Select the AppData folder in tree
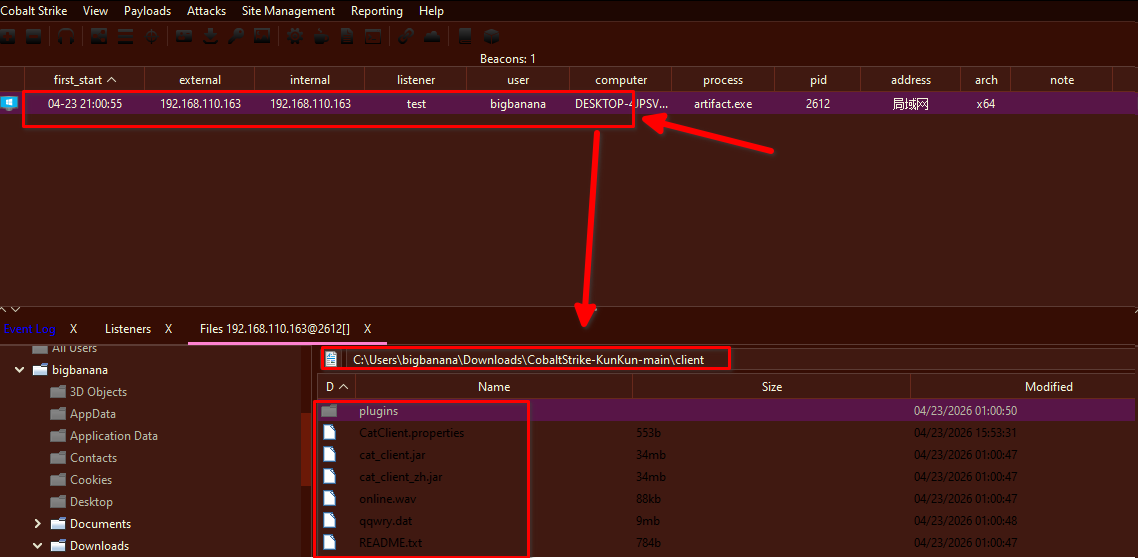 click(x=92, y=414)
